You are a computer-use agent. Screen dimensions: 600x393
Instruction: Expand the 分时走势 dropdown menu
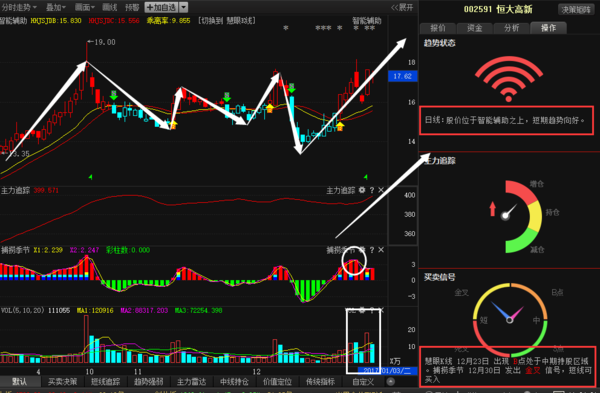(x=19, y=7)
